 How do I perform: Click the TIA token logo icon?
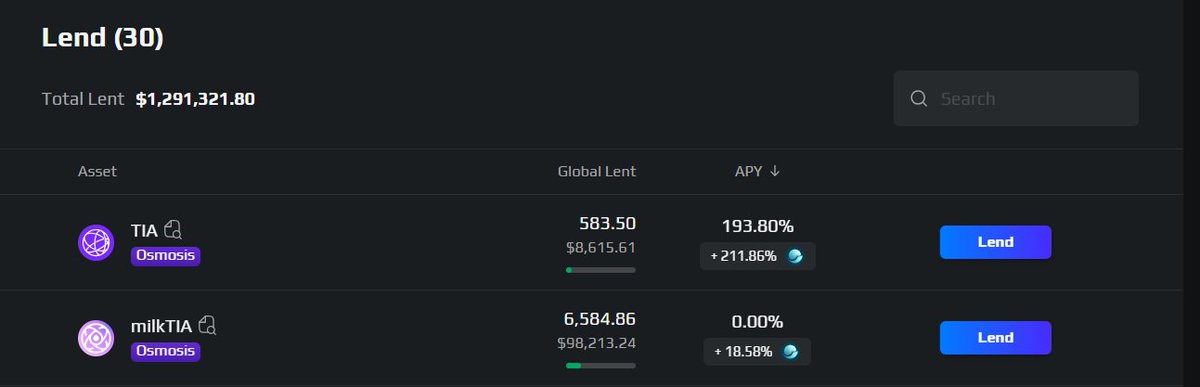96,242
